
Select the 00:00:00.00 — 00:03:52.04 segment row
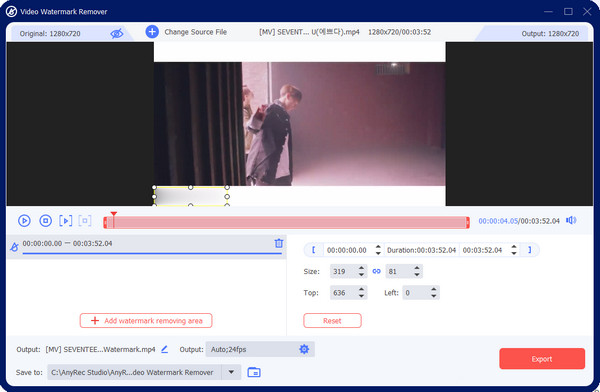pyautogui.click(x=147, y=247)
